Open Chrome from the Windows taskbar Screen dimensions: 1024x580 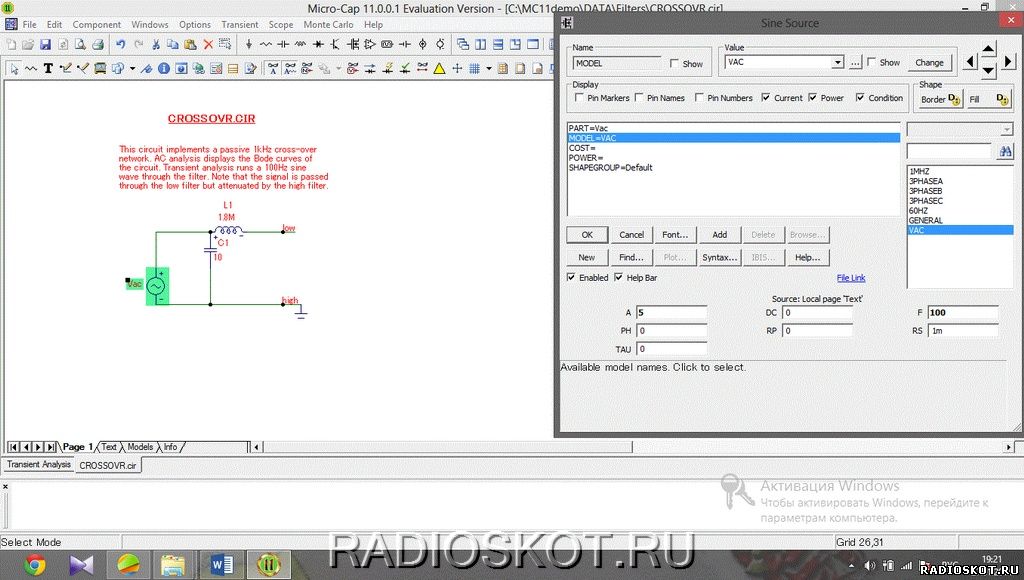pos(35,564)
